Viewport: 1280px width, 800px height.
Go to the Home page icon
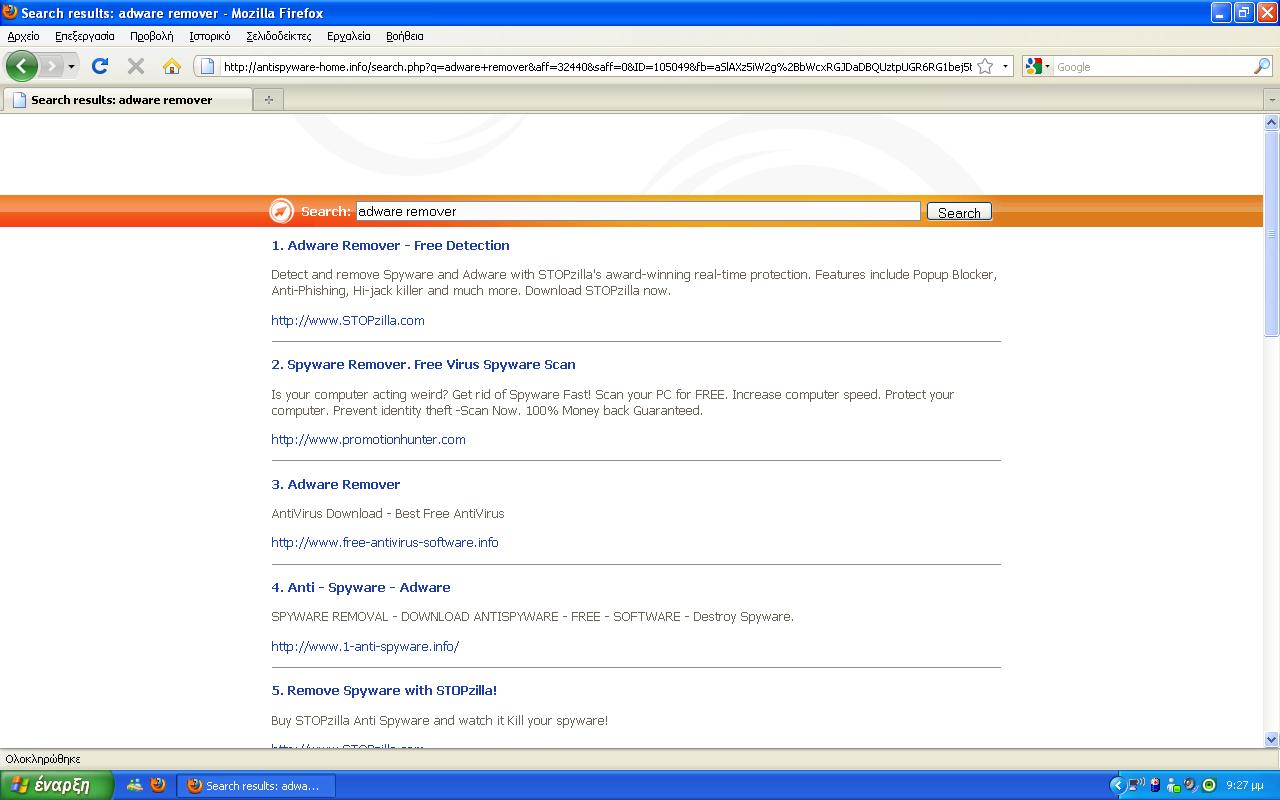point(172,66)
